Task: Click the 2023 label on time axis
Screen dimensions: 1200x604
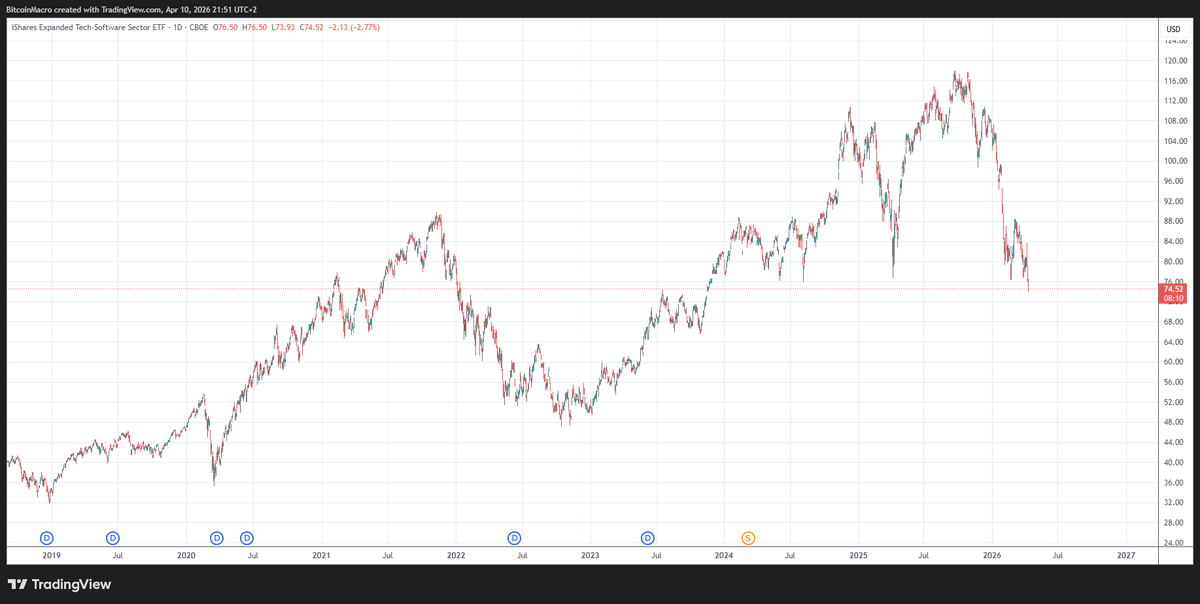Action: pyautogui.click(x=590, y=554)
